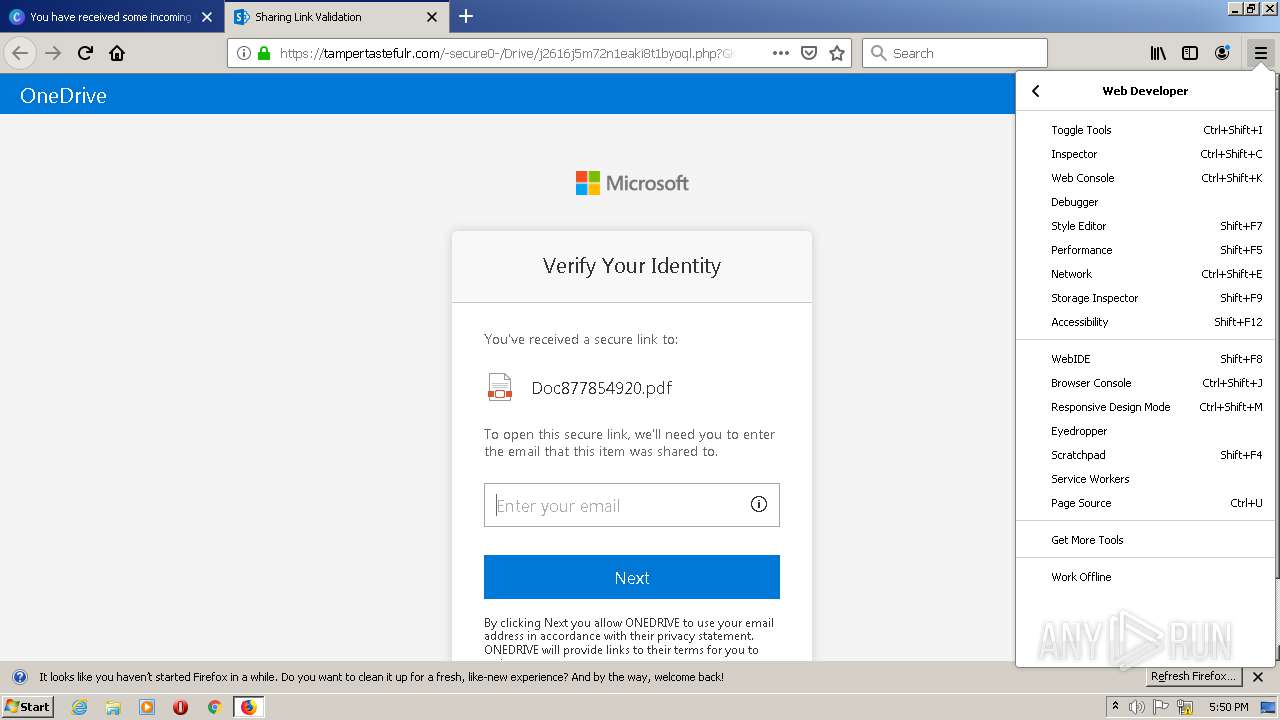Click the Refresh Firefox button
This screenshot has width=1280, height=720.
pos(1194,677)
